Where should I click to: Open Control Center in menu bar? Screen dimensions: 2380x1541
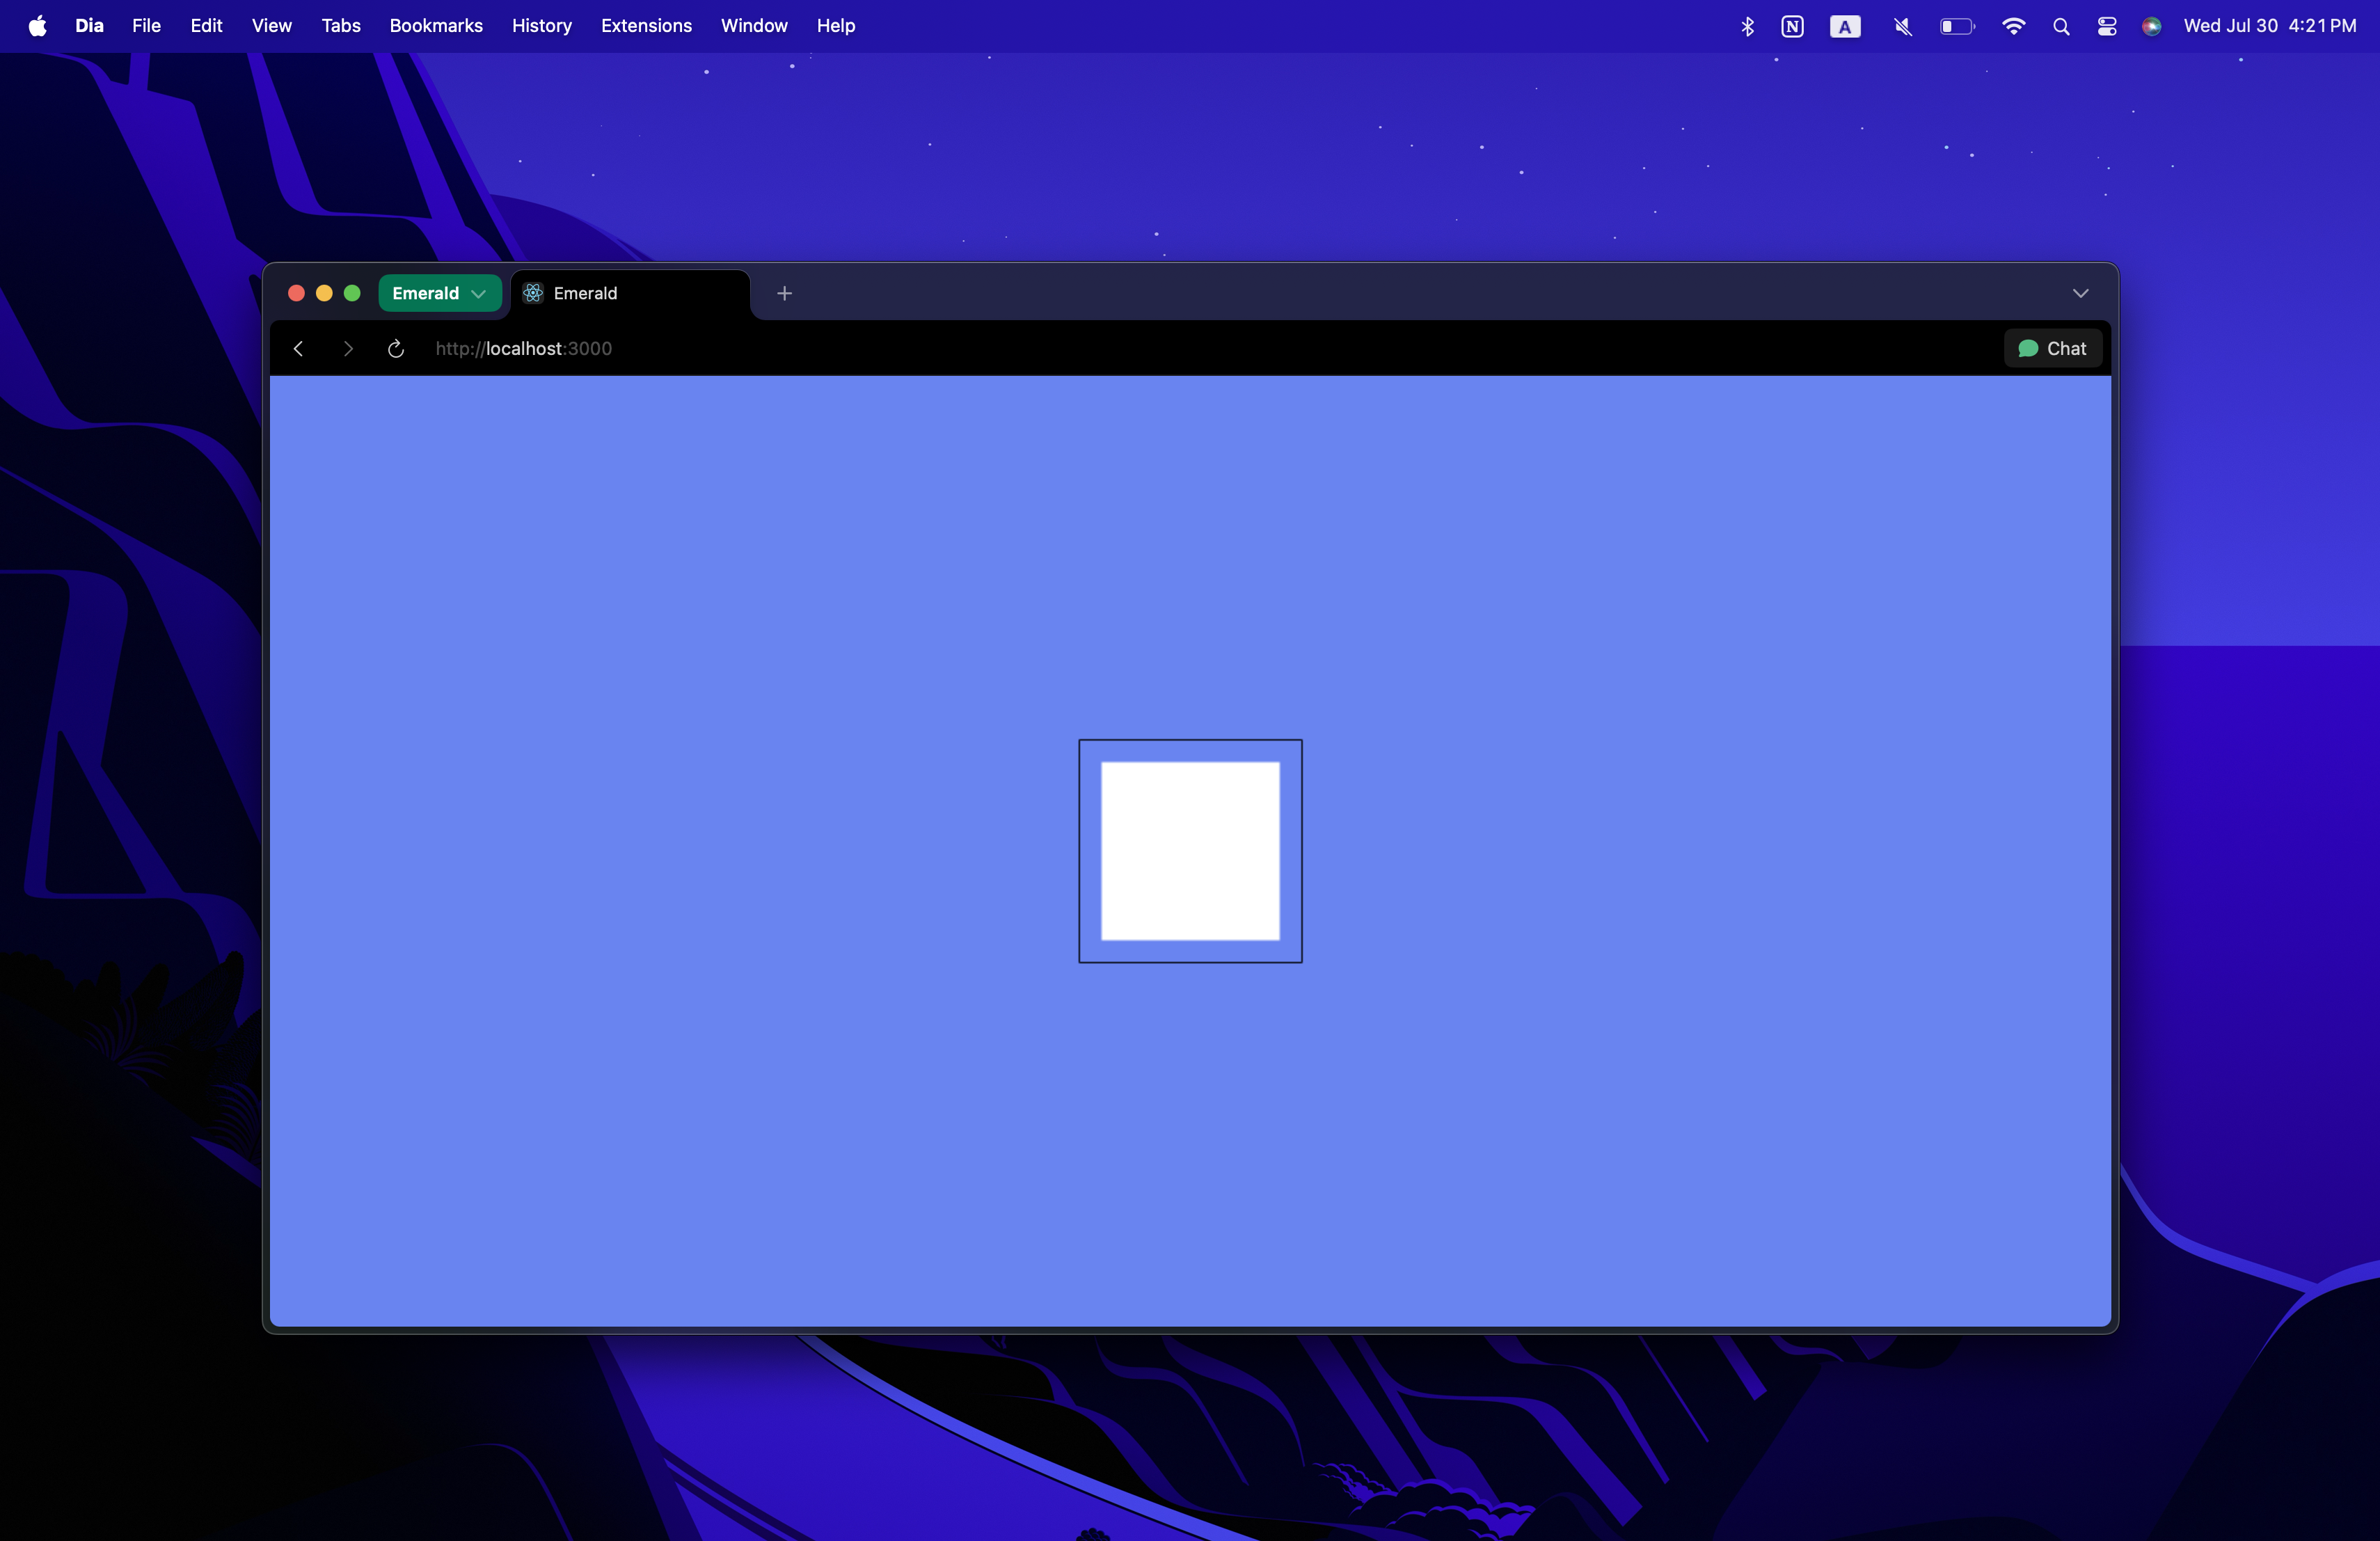tap(2107, 26)
